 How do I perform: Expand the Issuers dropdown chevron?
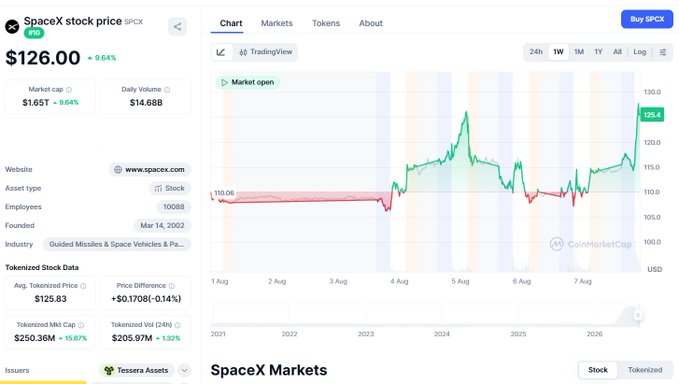pos(184,371)
